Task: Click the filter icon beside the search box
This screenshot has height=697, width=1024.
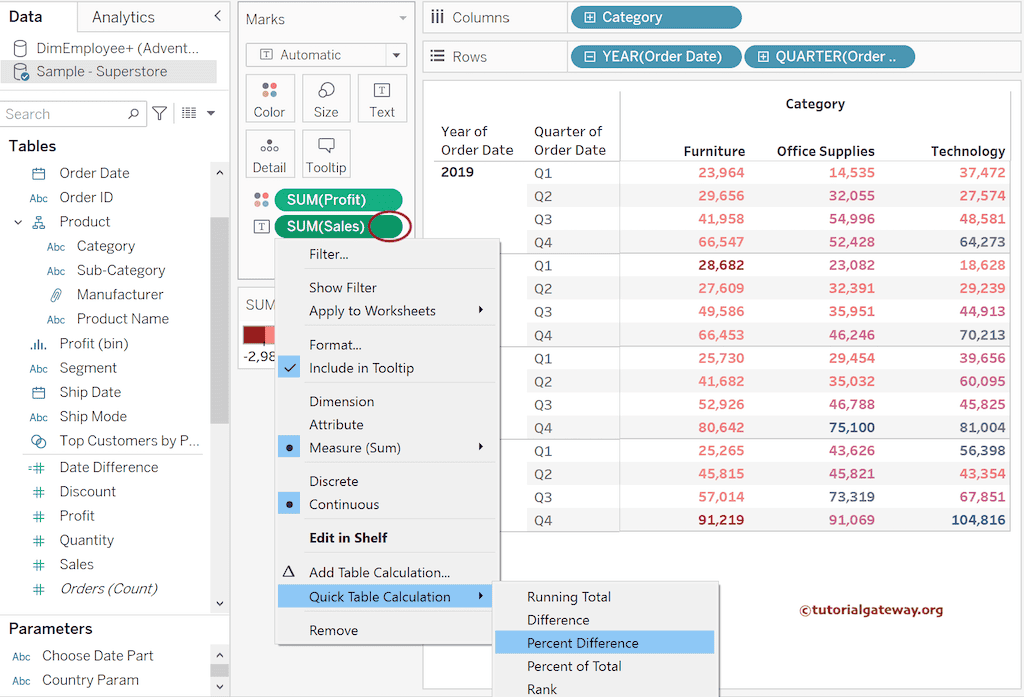Action: point(159,113)
